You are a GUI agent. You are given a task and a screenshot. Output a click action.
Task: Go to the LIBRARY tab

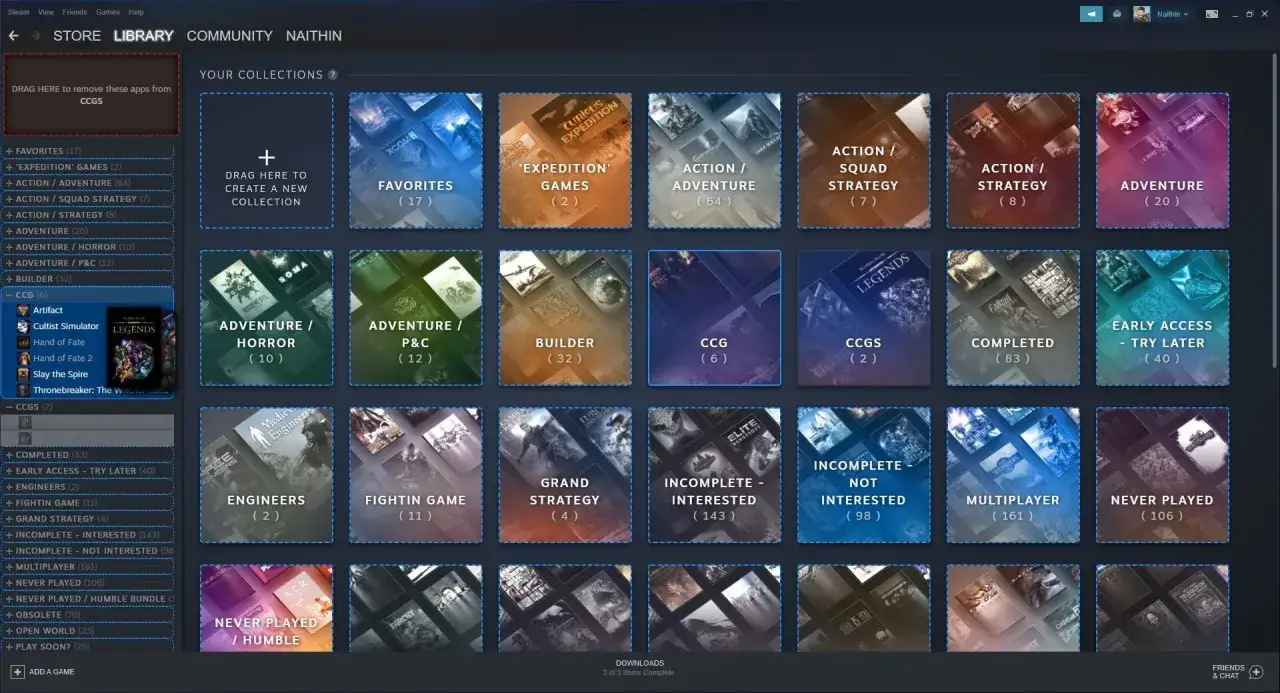[x=143, y=36]
